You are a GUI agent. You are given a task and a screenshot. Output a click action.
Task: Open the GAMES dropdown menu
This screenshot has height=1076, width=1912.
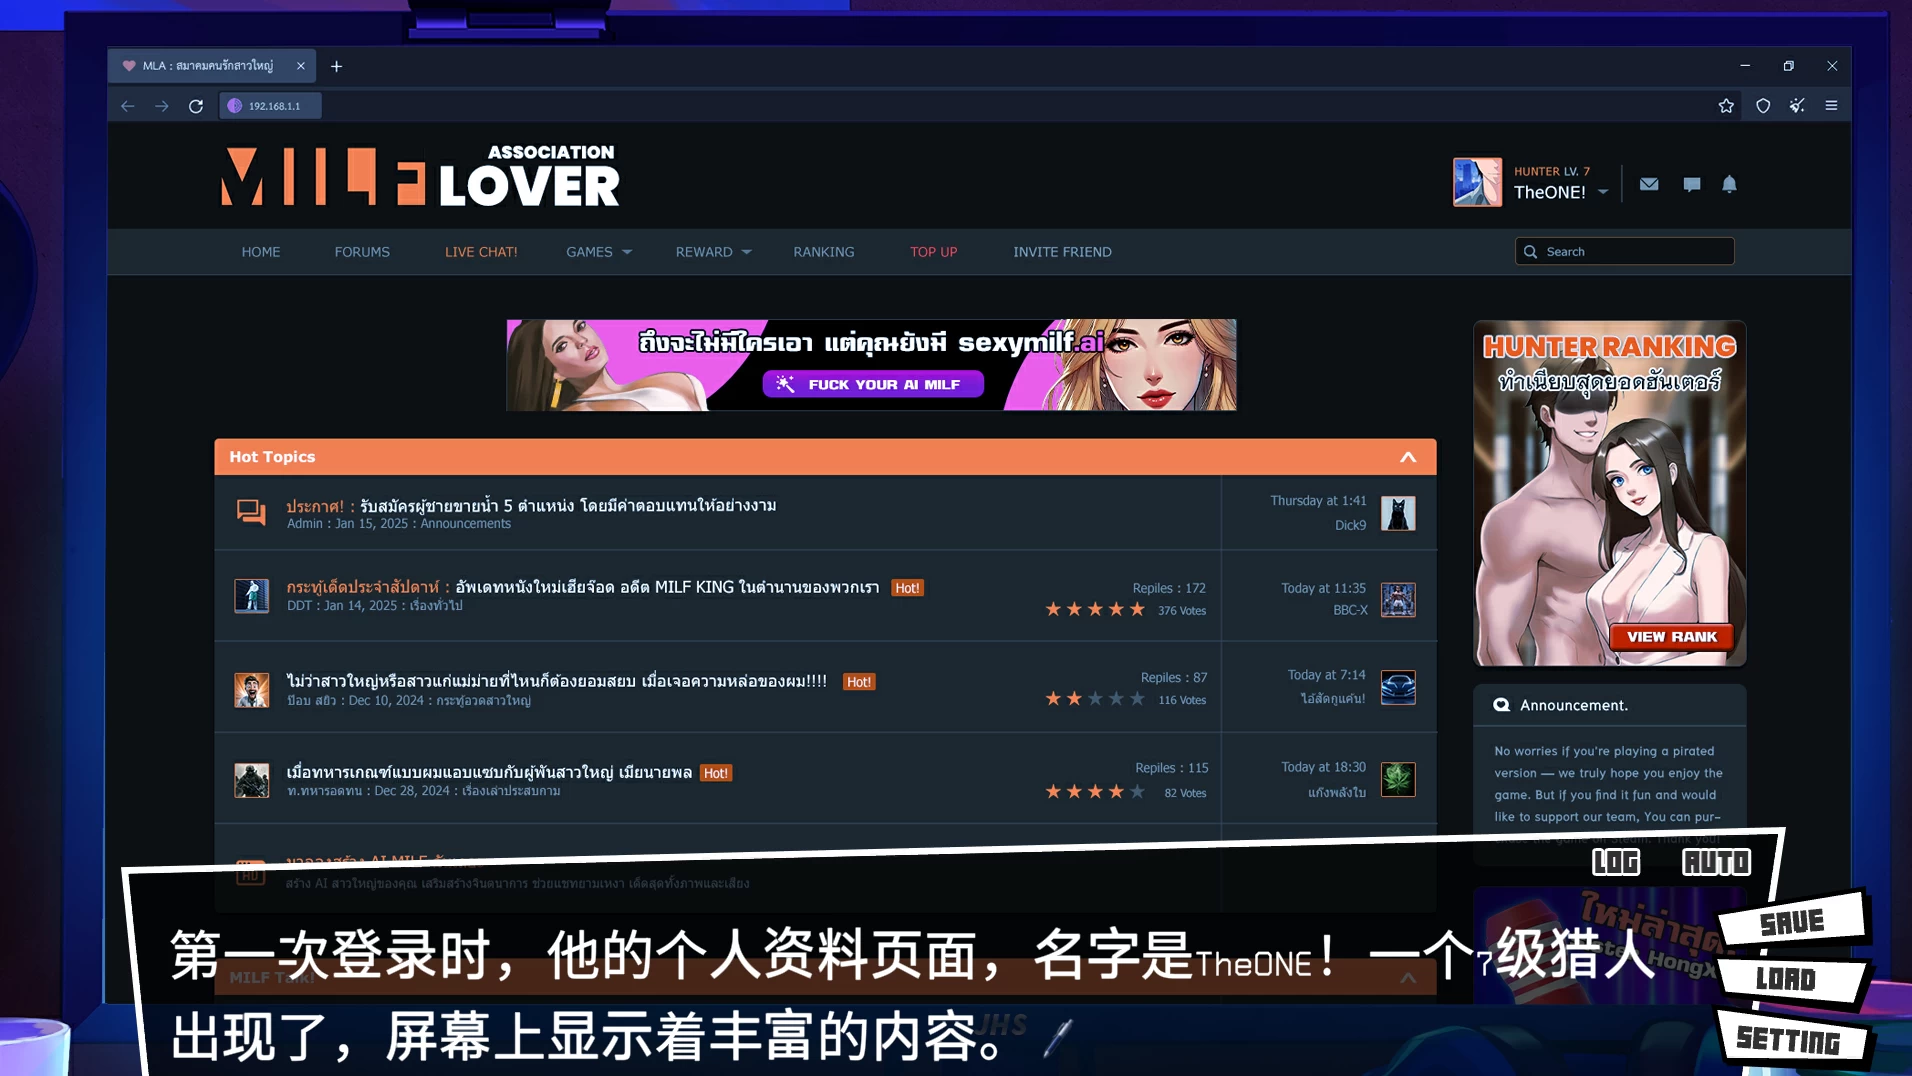(x=597, y=252)
